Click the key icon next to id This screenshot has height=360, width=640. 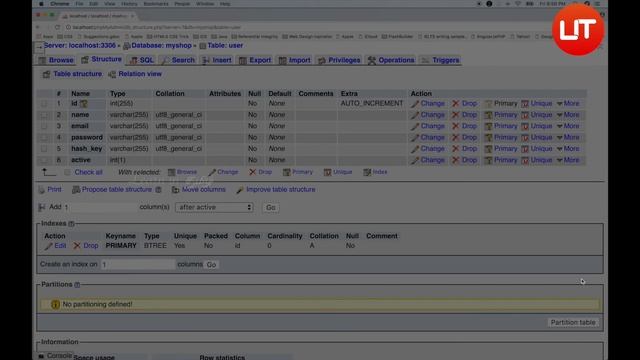click(x=84, y=104)
